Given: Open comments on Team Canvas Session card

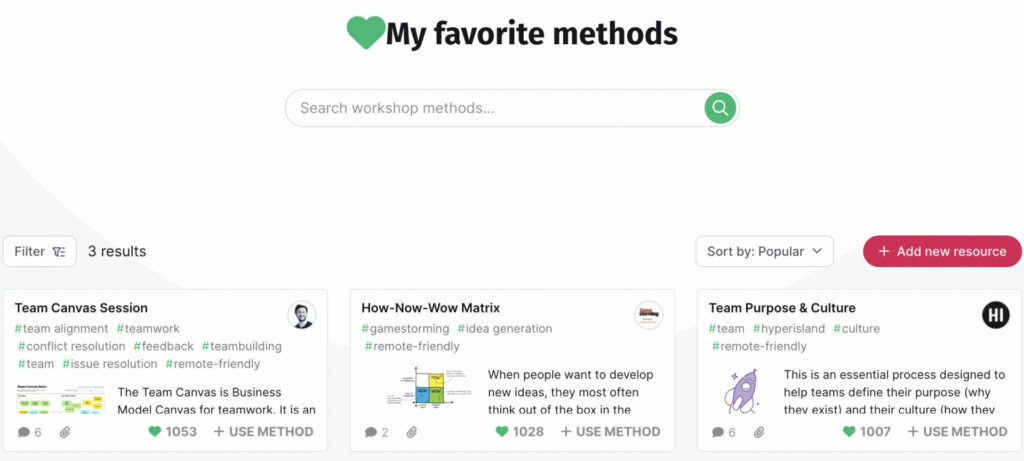Looking at the screenshot, I should coord(29,432).
